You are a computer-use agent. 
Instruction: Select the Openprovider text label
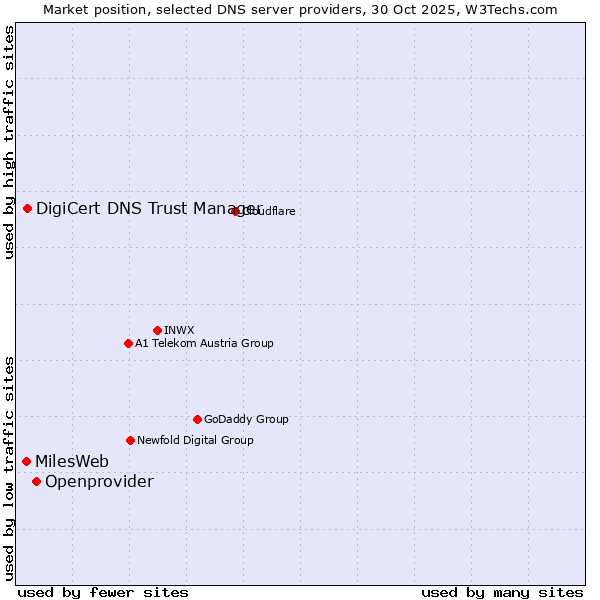click(x=99, y=482)
